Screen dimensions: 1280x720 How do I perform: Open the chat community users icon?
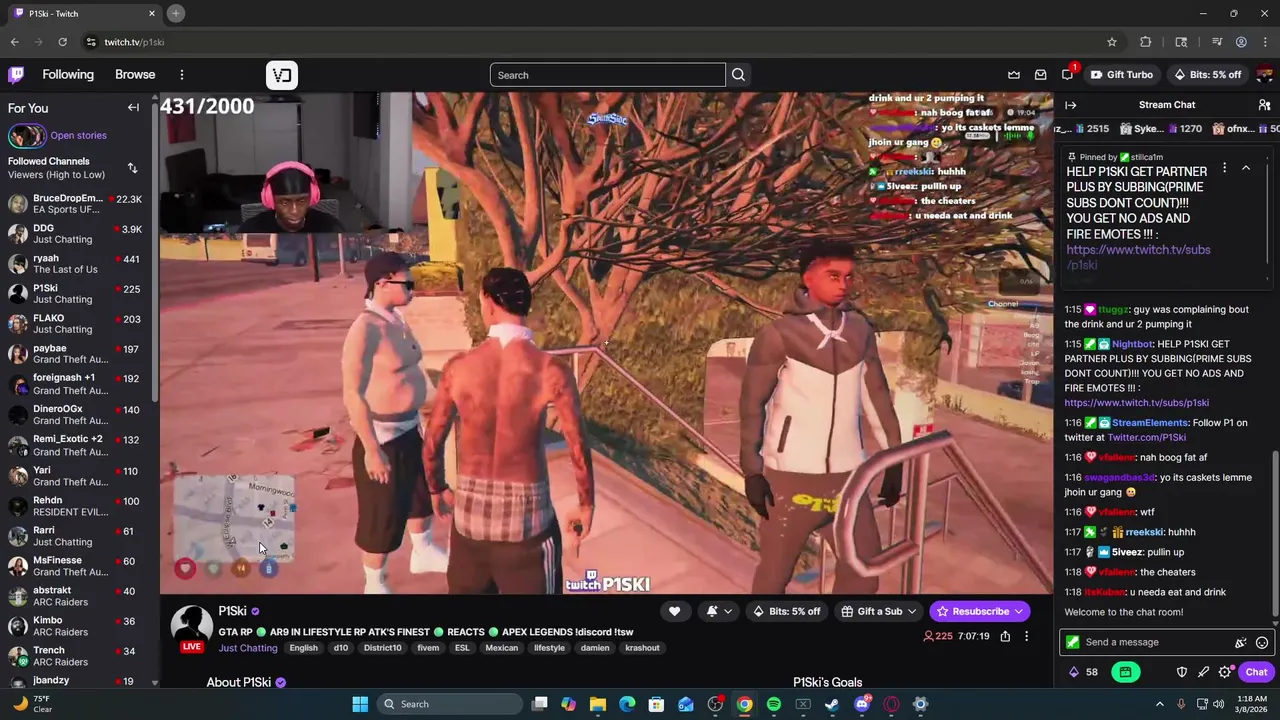pyautogui.click(x=1264, y=105)
